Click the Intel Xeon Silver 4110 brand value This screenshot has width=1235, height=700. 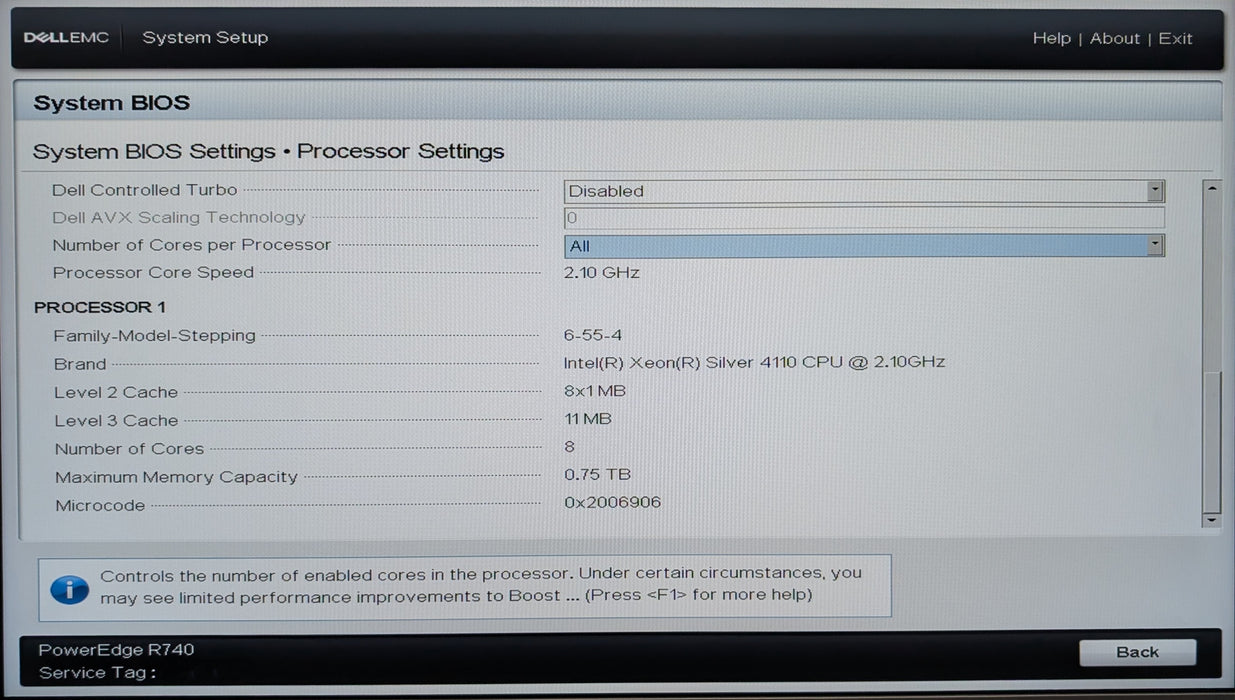pos(755,362)
